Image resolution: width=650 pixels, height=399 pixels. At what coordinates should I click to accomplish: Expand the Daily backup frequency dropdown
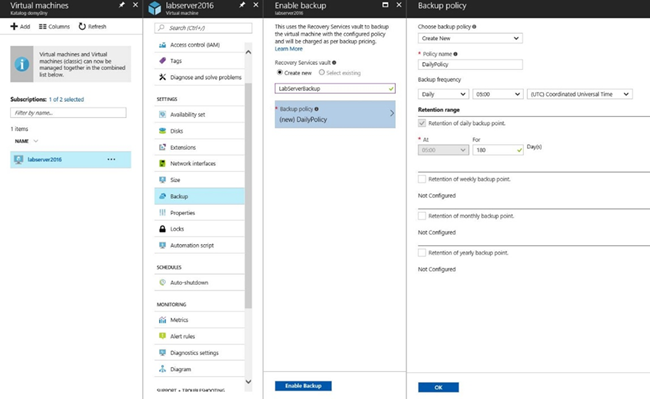point(443,94)
